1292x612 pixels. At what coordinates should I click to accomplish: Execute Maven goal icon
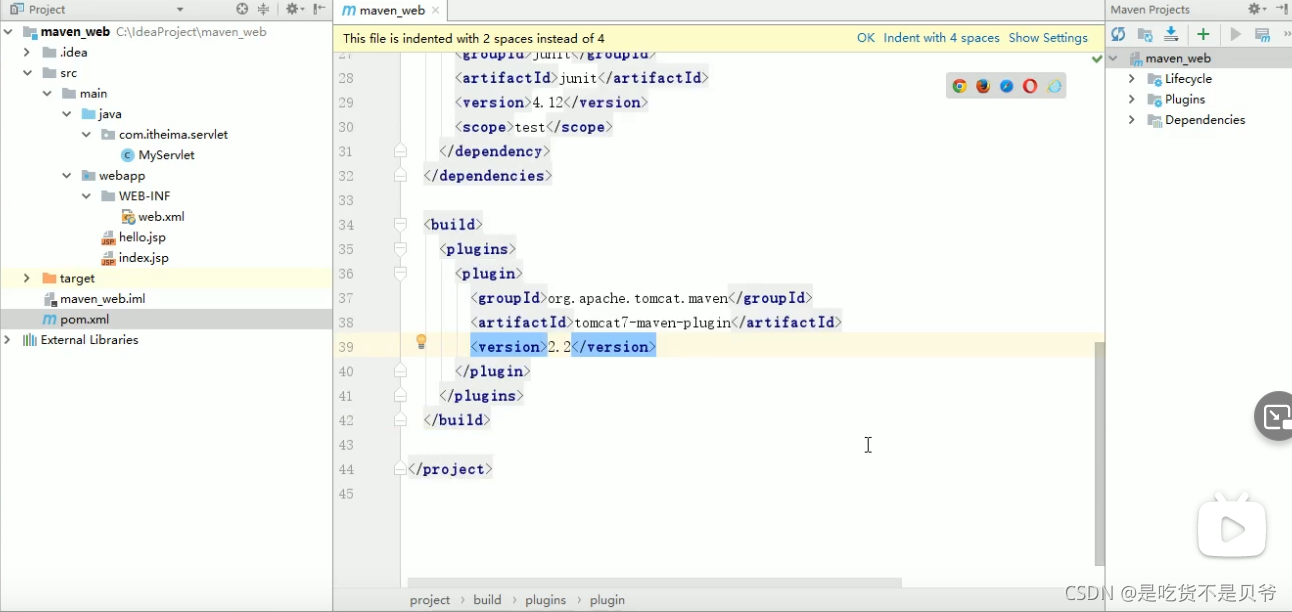[x=1262, y=34]
